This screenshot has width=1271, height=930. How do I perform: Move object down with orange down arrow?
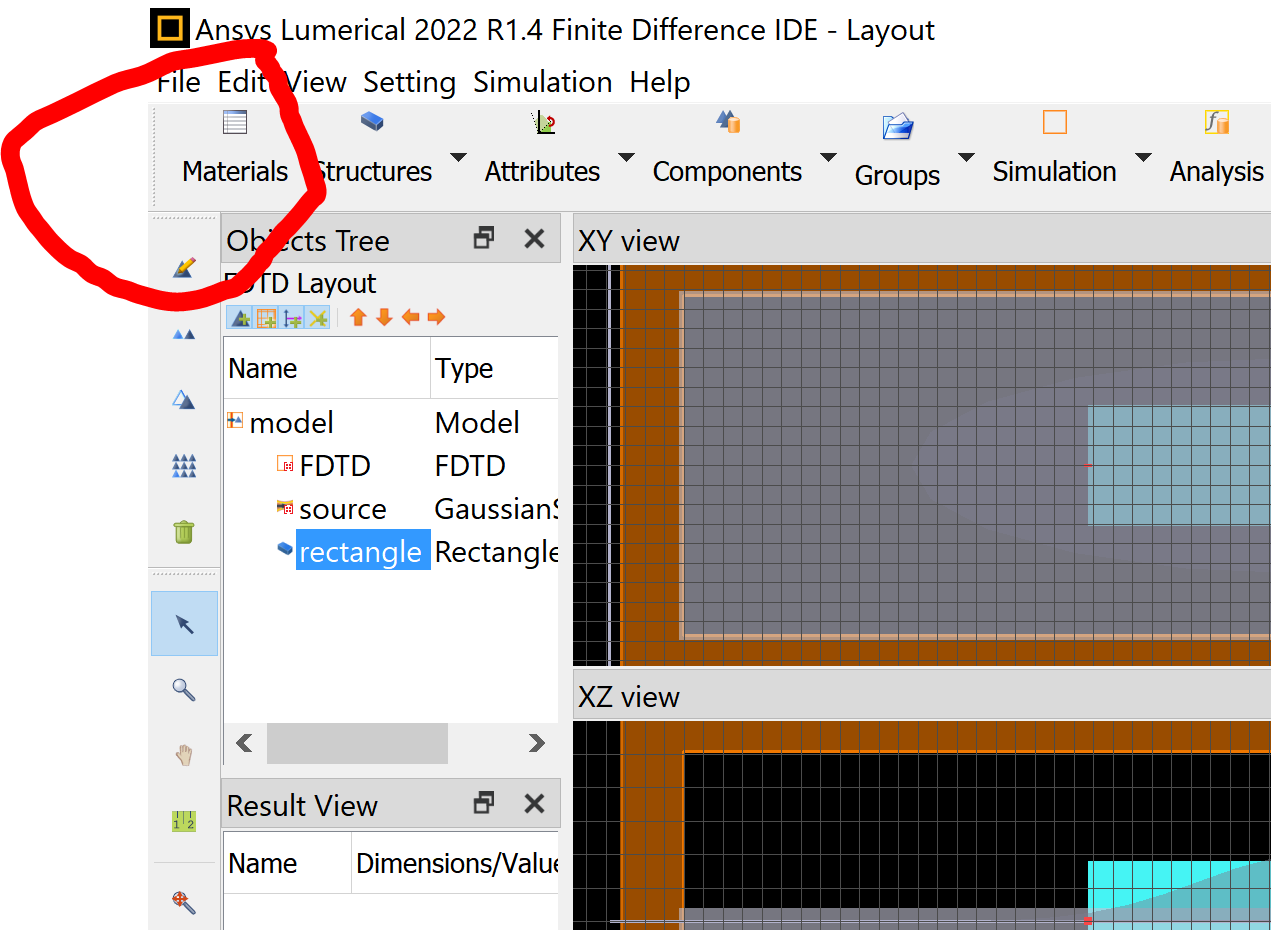[384, 318]
